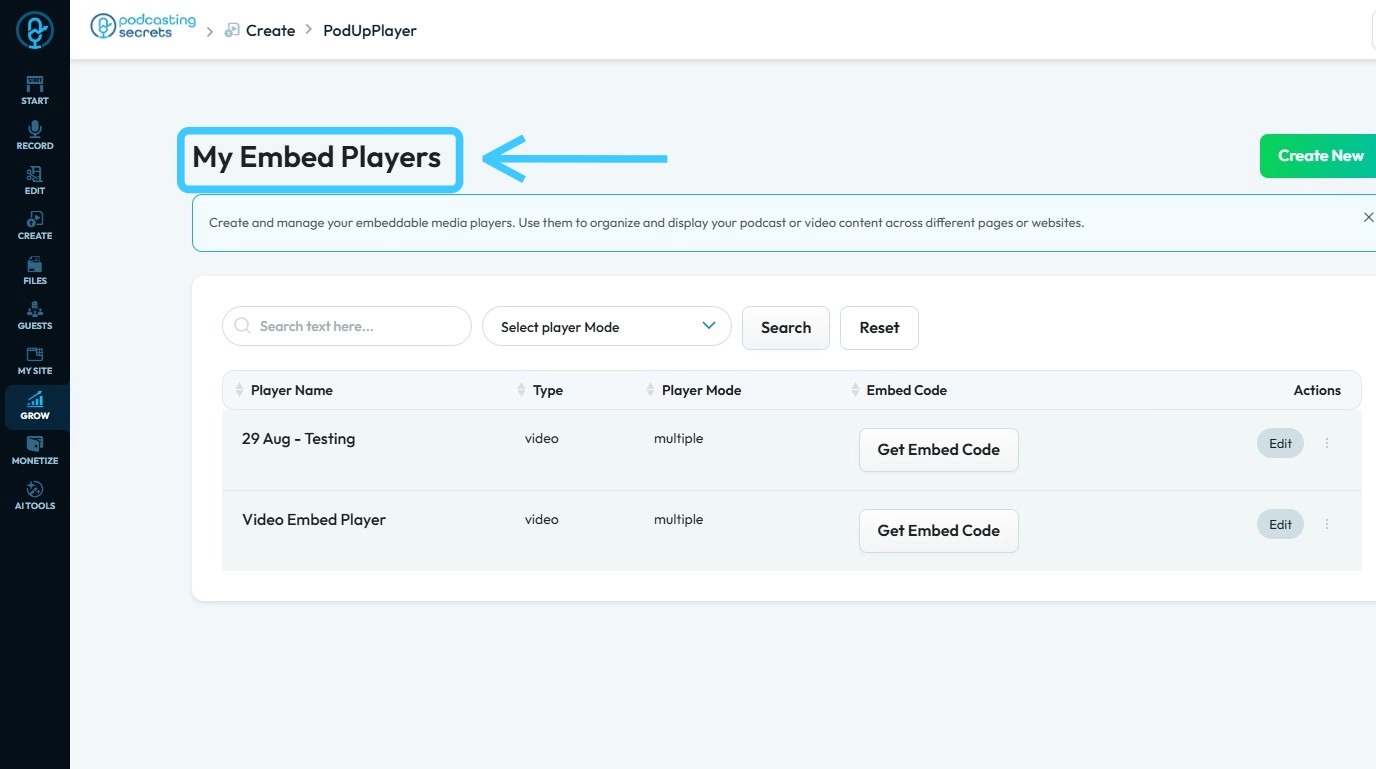This screenshot has width=1376, height=769.
Task: Focus the Search text here field
Action: 347,326
